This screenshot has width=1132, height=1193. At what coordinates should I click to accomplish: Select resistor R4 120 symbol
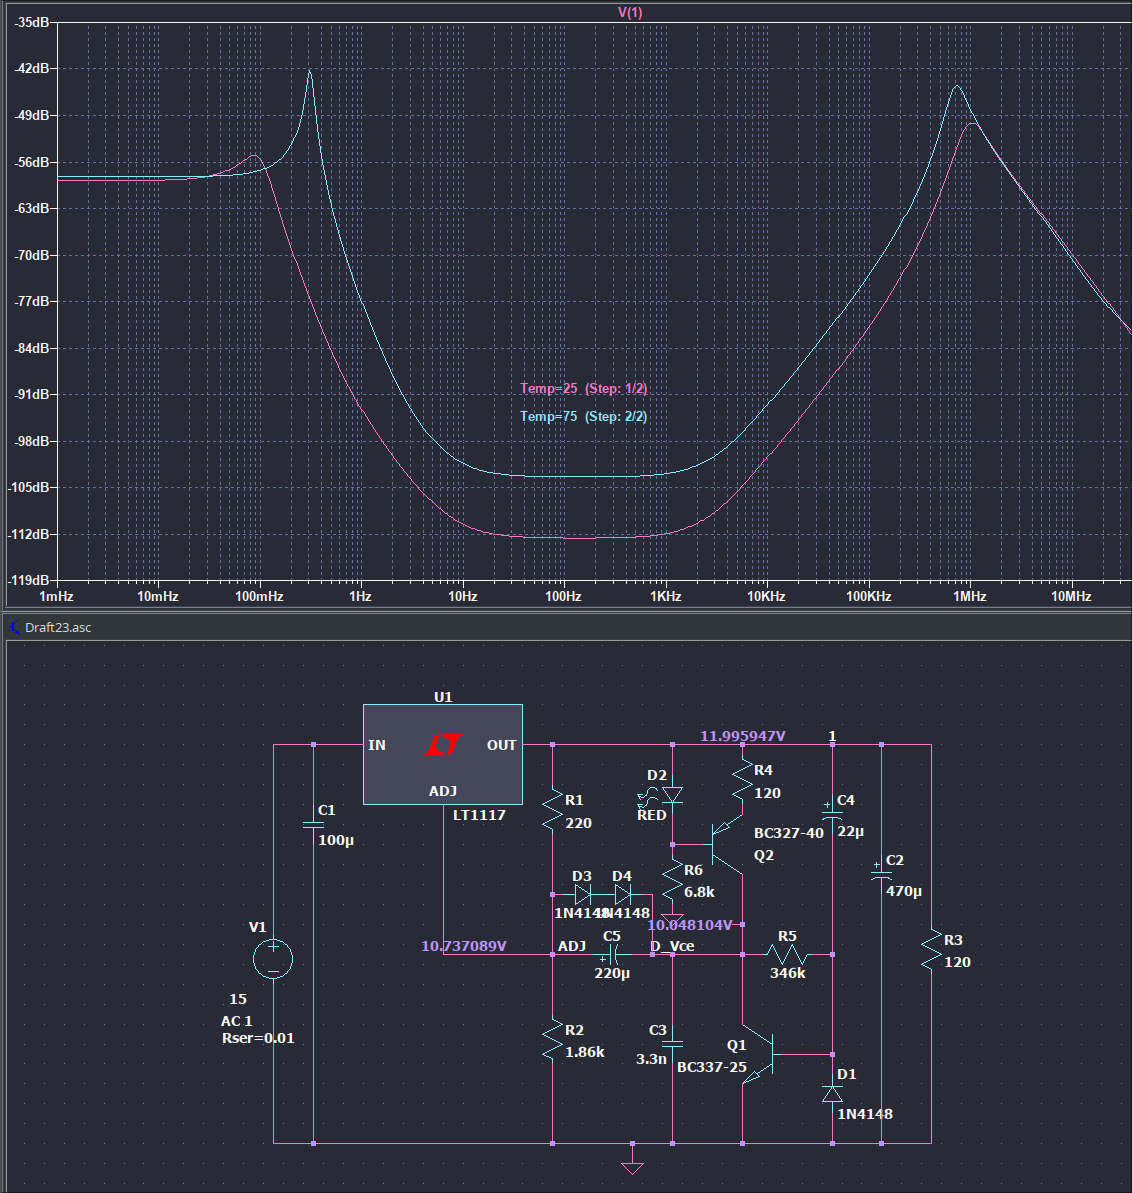coord(742,780)
